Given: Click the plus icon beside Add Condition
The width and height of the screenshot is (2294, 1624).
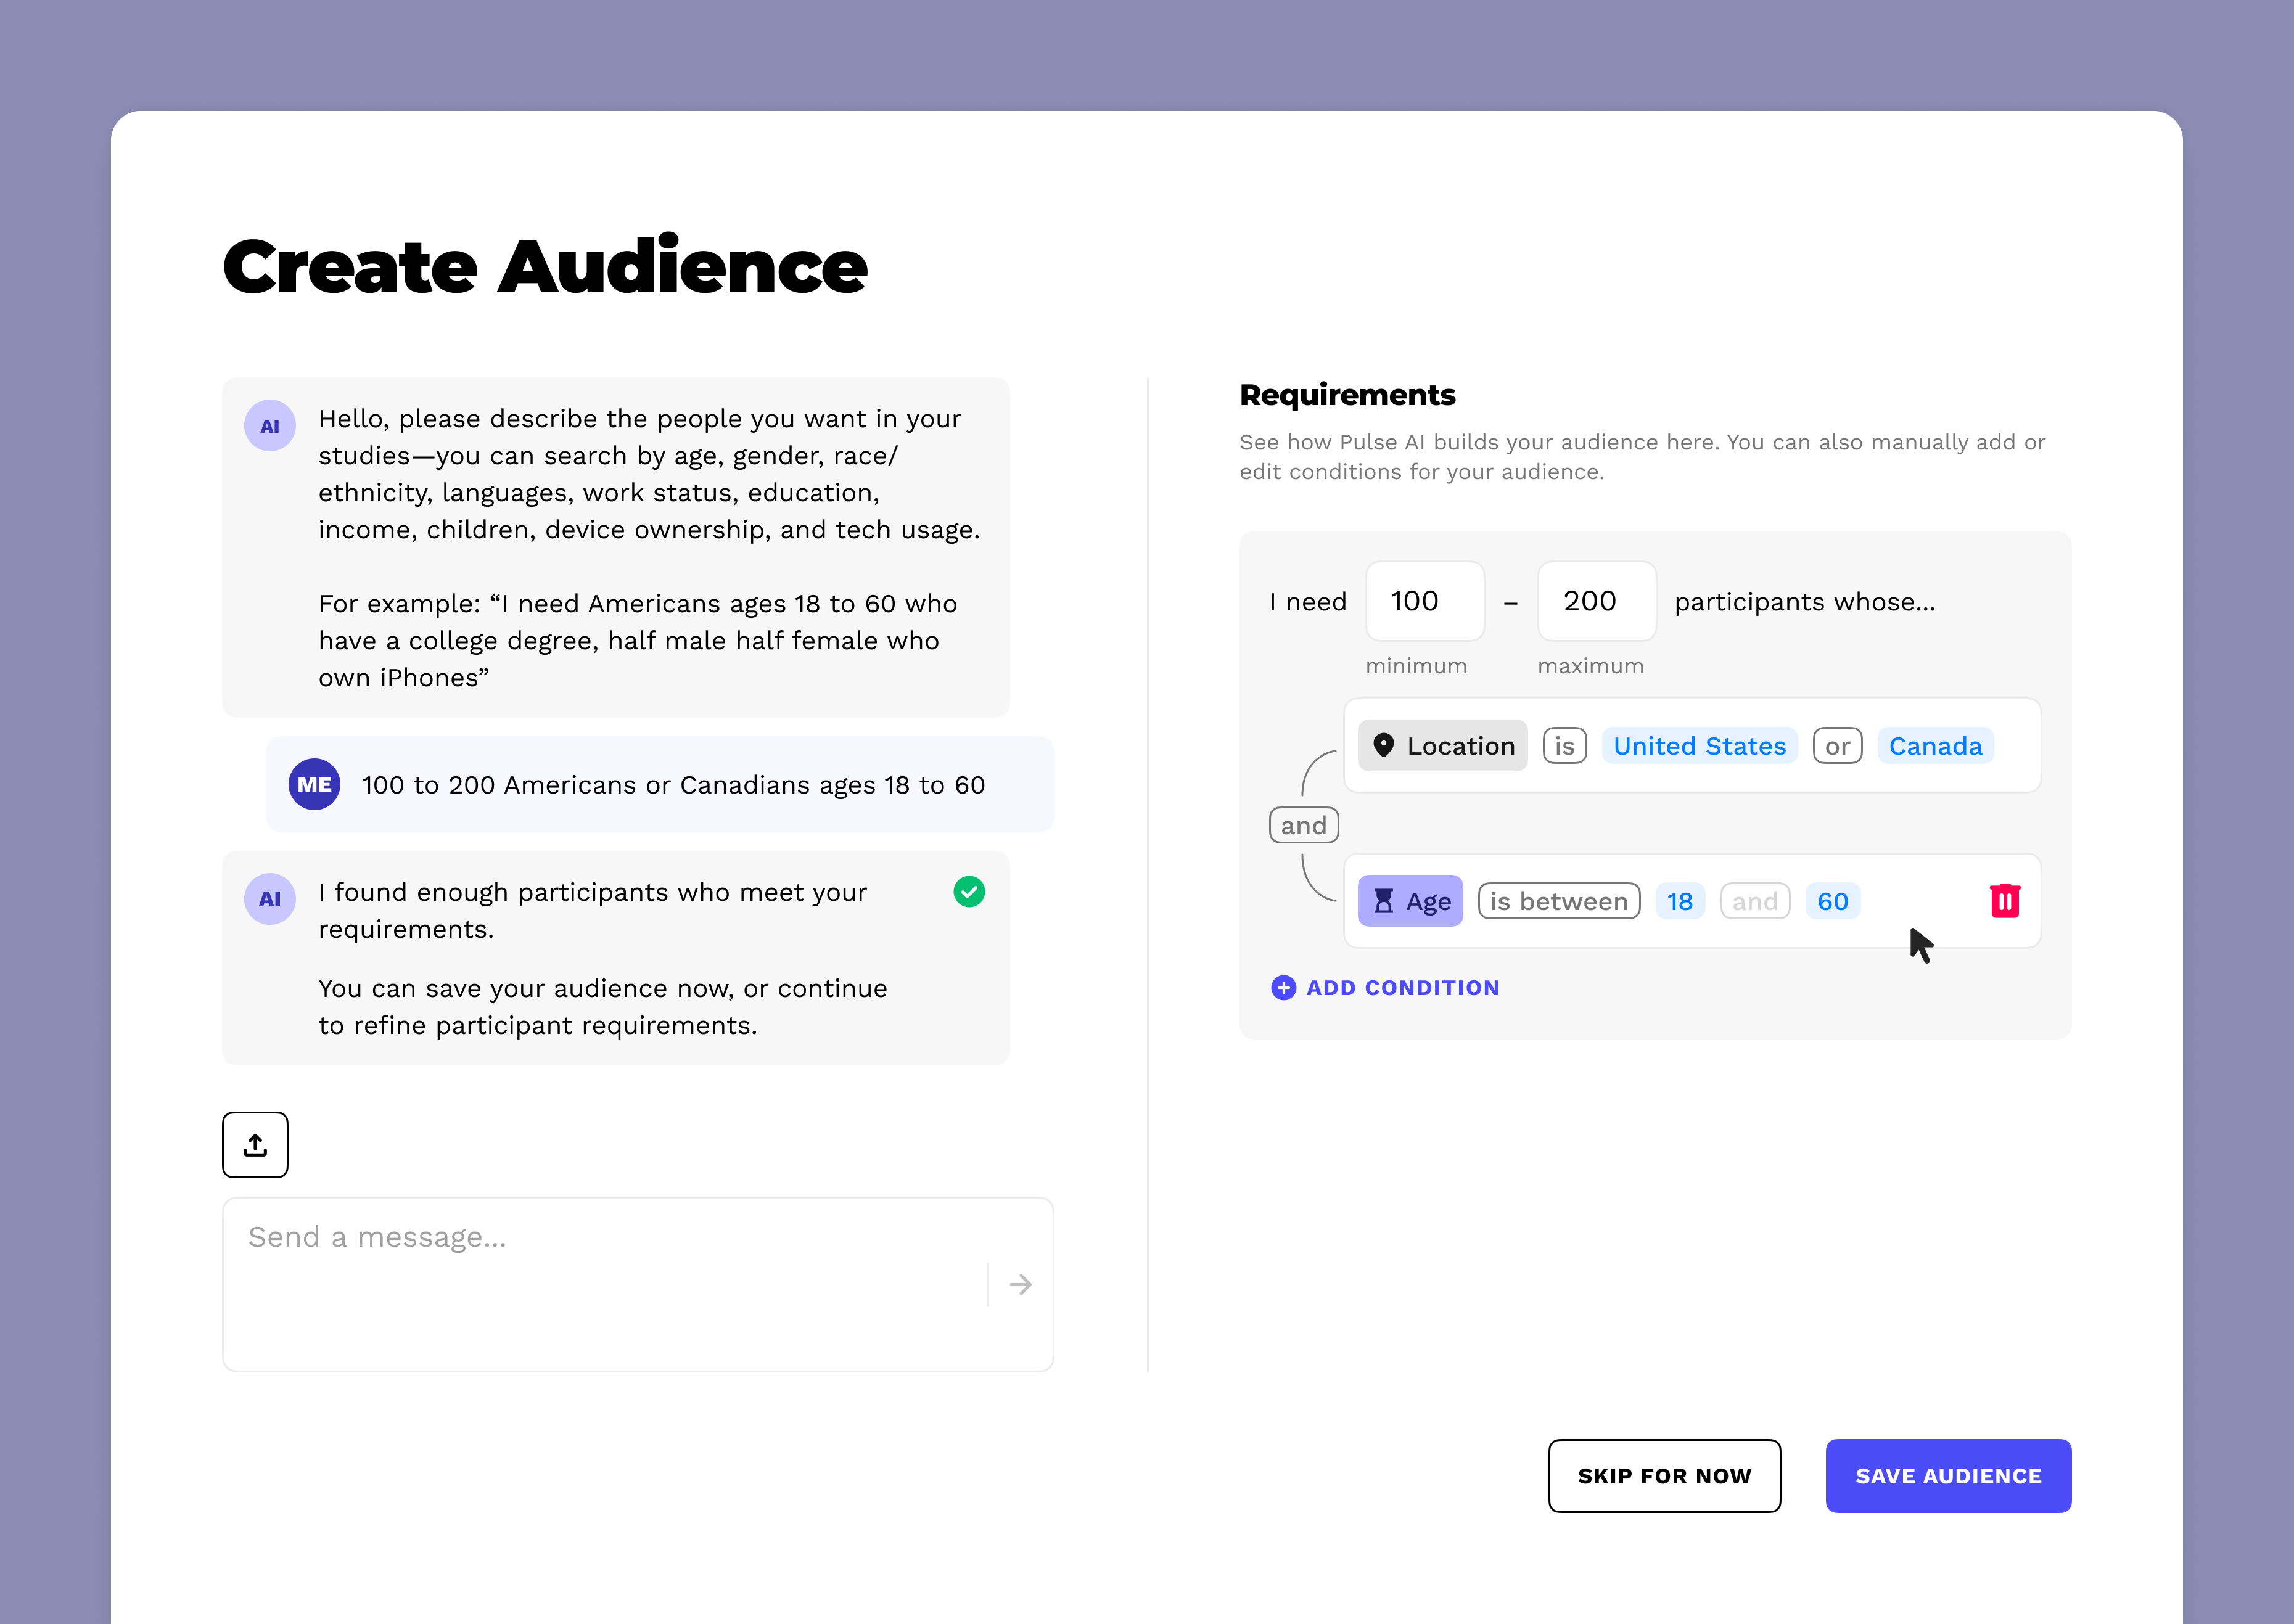Looking at the screenshot, I should coord(1283,988).
